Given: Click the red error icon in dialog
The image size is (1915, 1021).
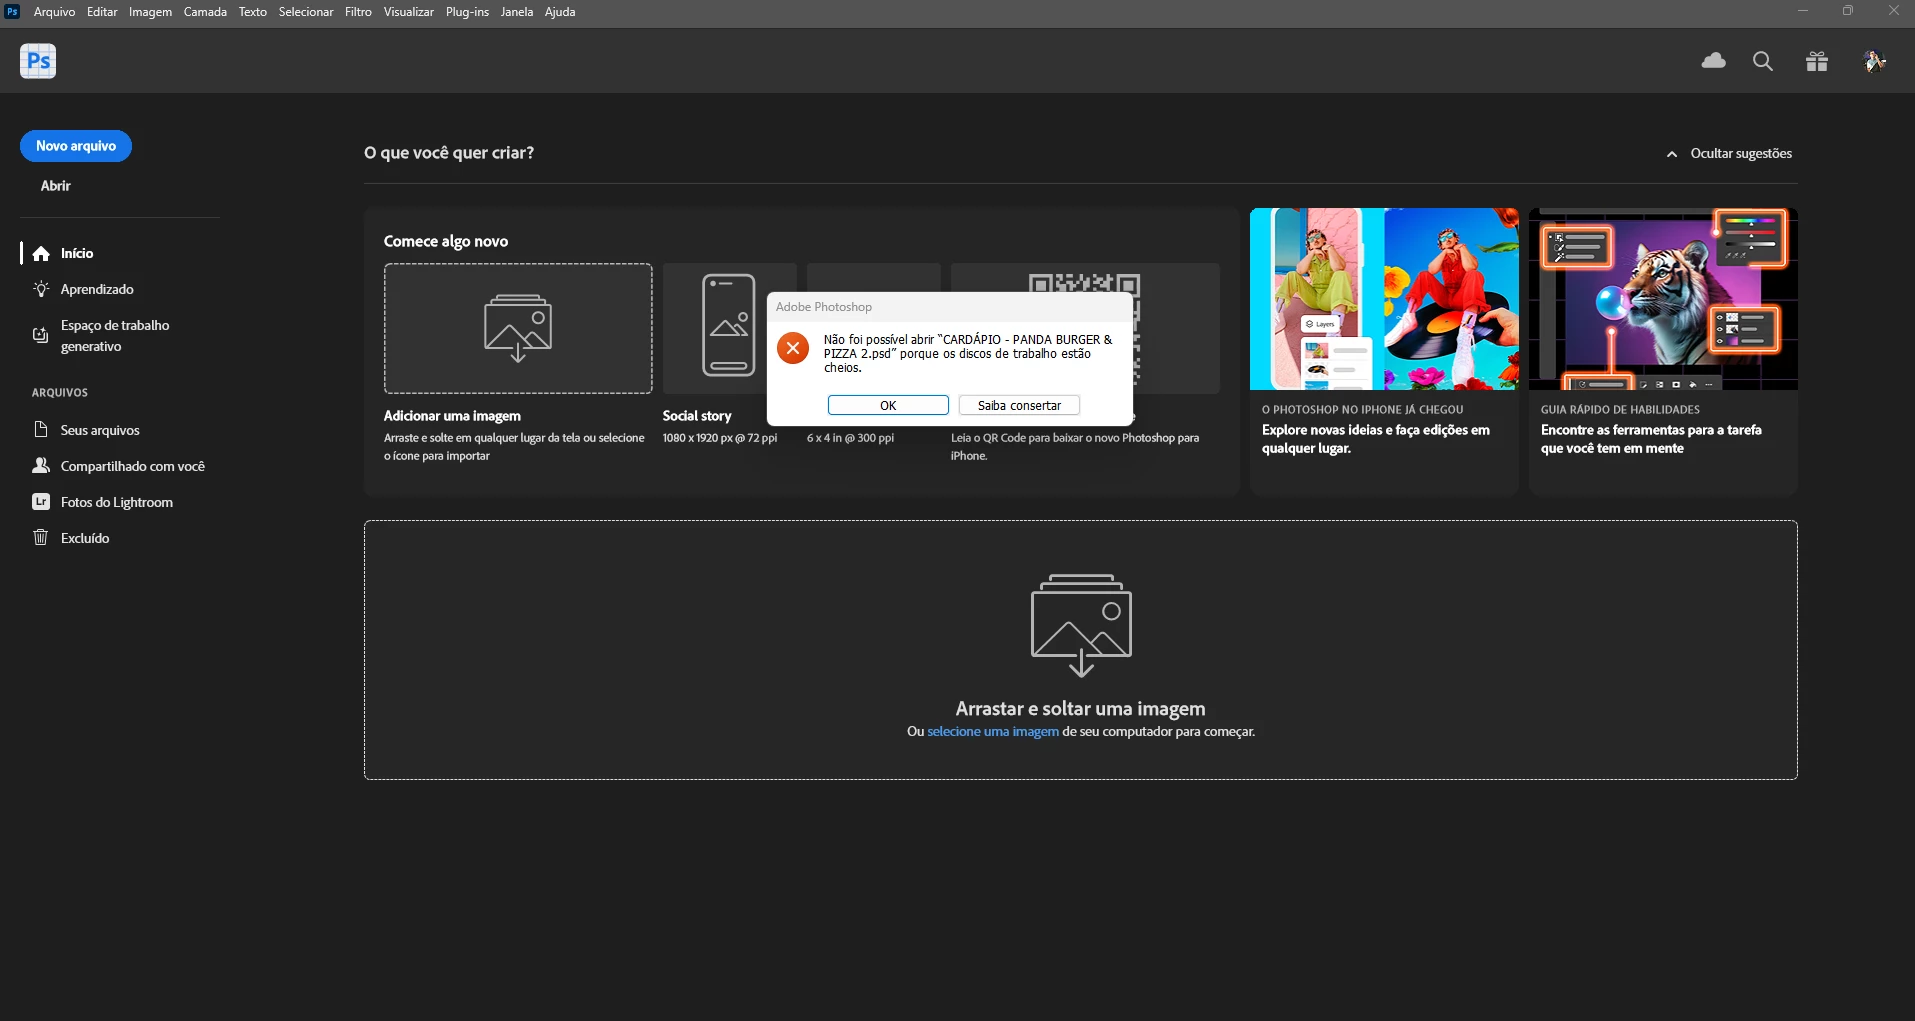Looking at the screenshot, I should (x=793, y=348).
